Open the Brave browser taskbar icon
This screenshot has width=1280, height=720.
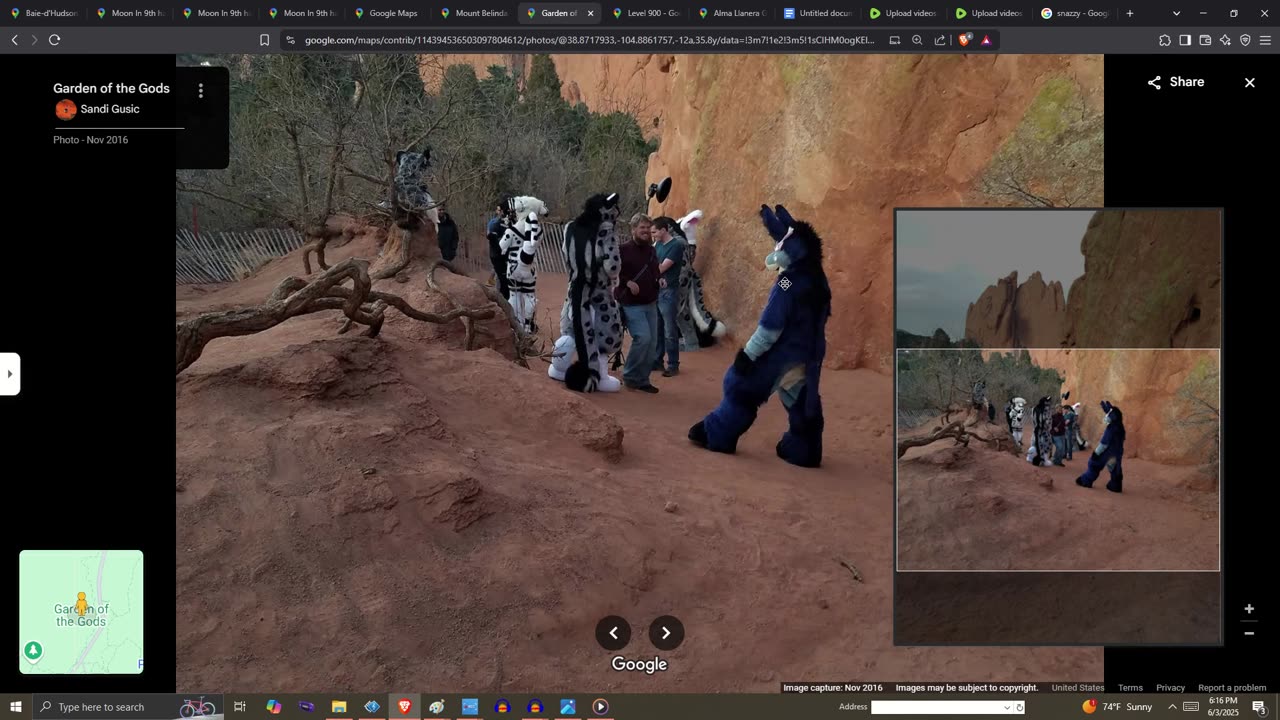(x=404, y=707)
